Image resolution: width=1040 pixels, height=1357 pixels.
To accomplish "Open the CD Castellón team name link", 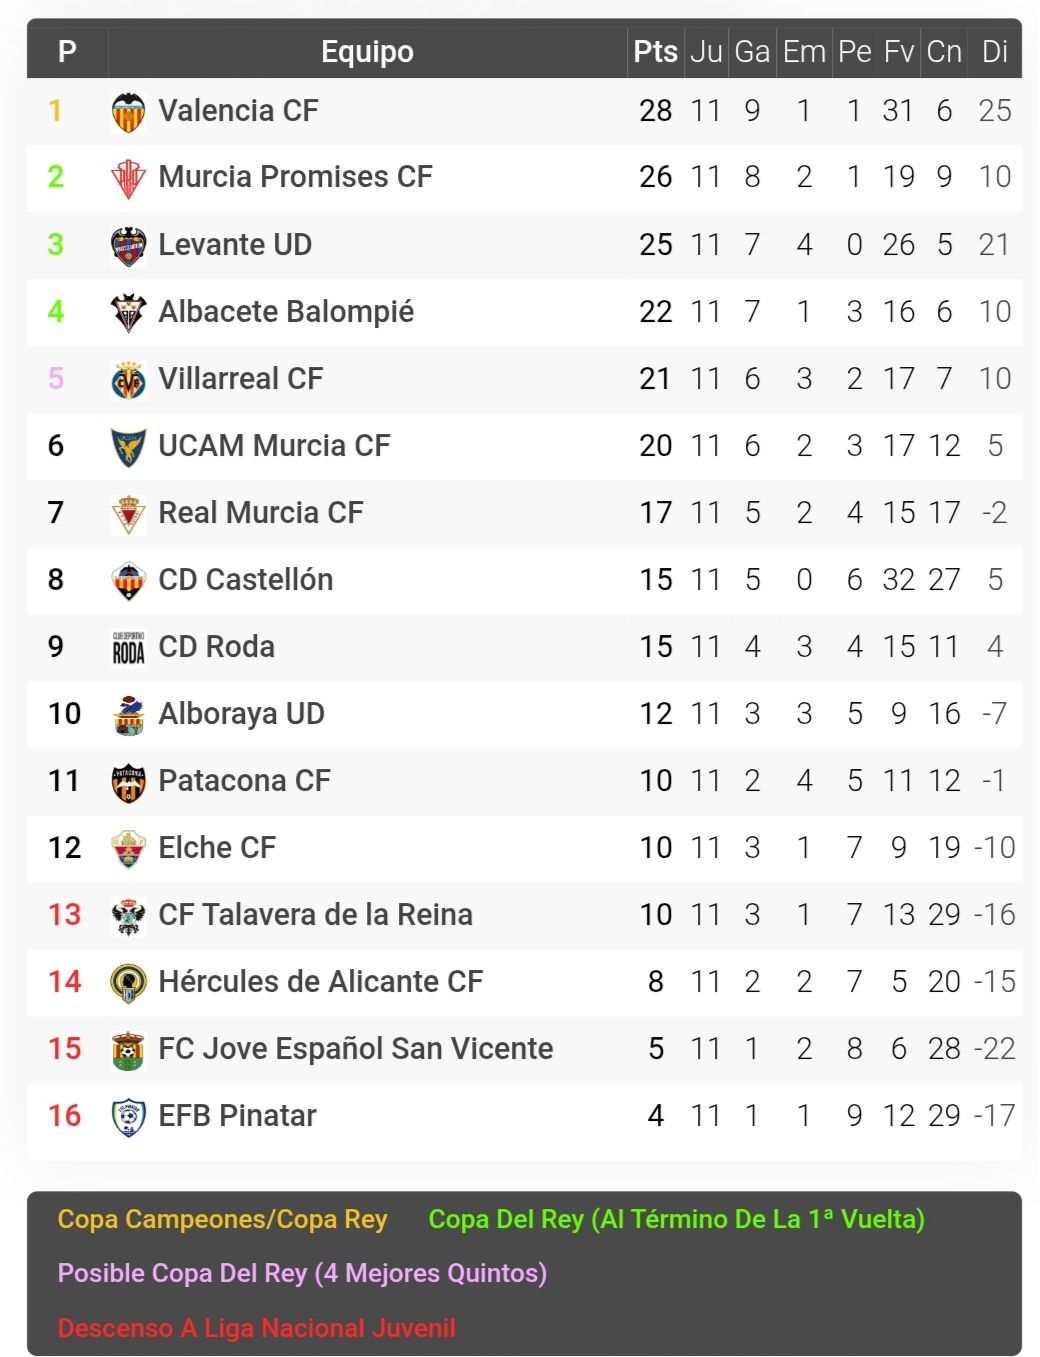I will pos(245,580).
